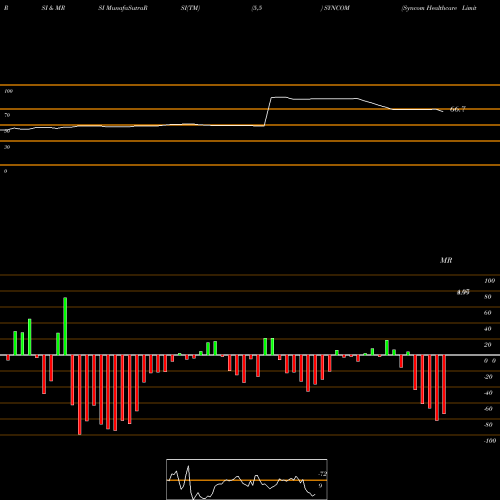
Task: Click the '(Syncom Healthcare Limit' company name
Action: 439,8
